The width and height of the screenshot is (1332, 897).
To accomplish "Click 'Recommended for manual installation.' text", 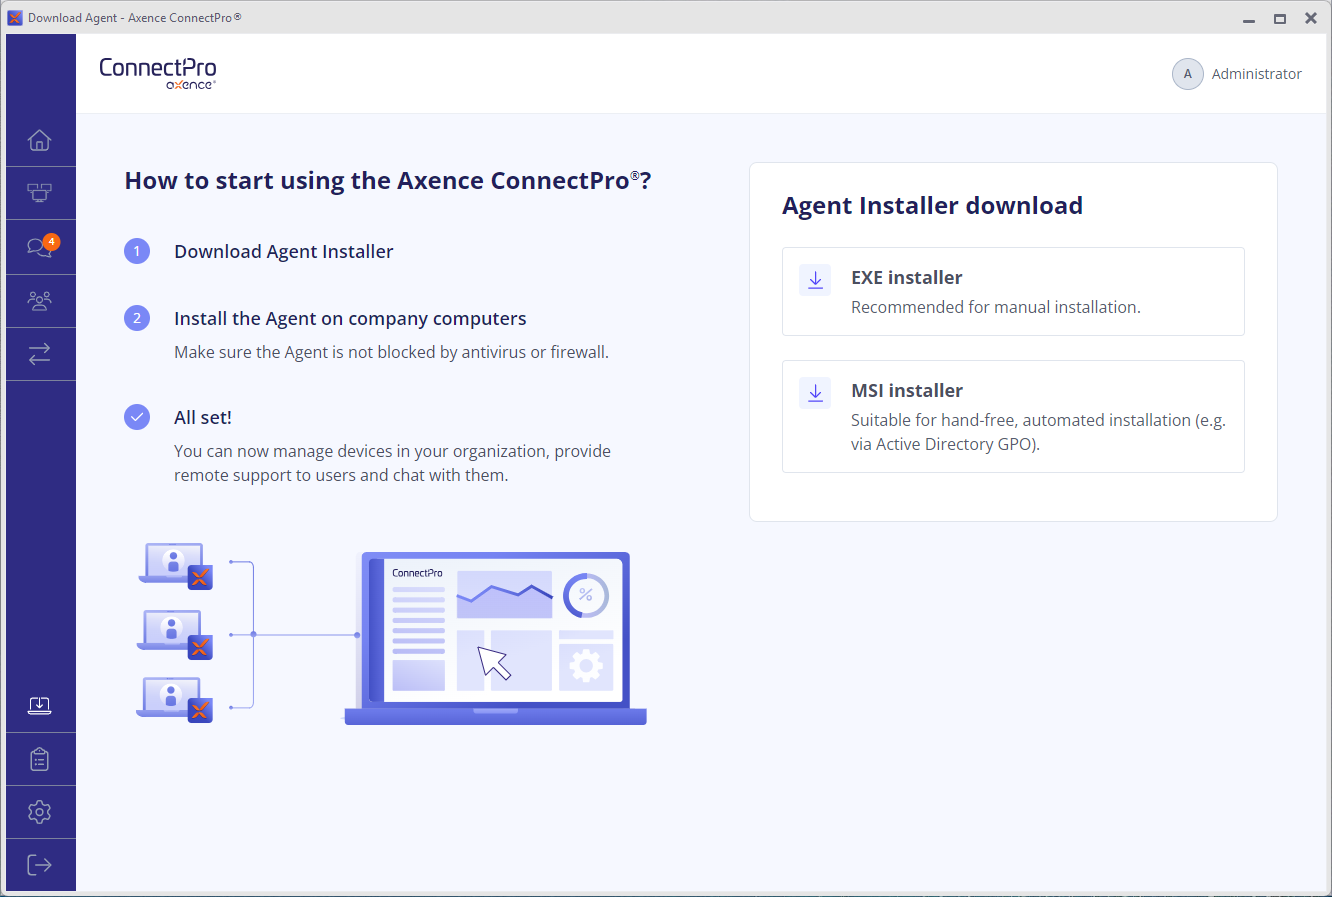I will pos(996,307).
